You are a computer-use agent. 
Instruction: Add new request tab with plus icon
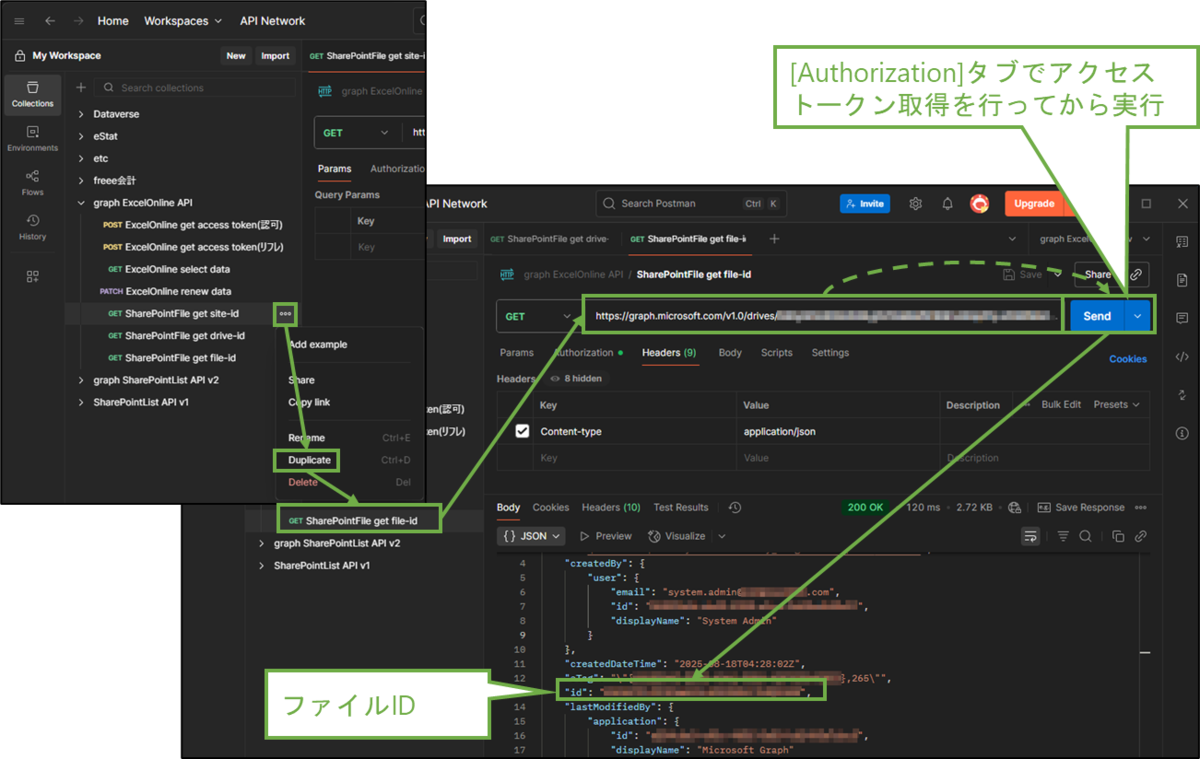(x=774, y=239)
